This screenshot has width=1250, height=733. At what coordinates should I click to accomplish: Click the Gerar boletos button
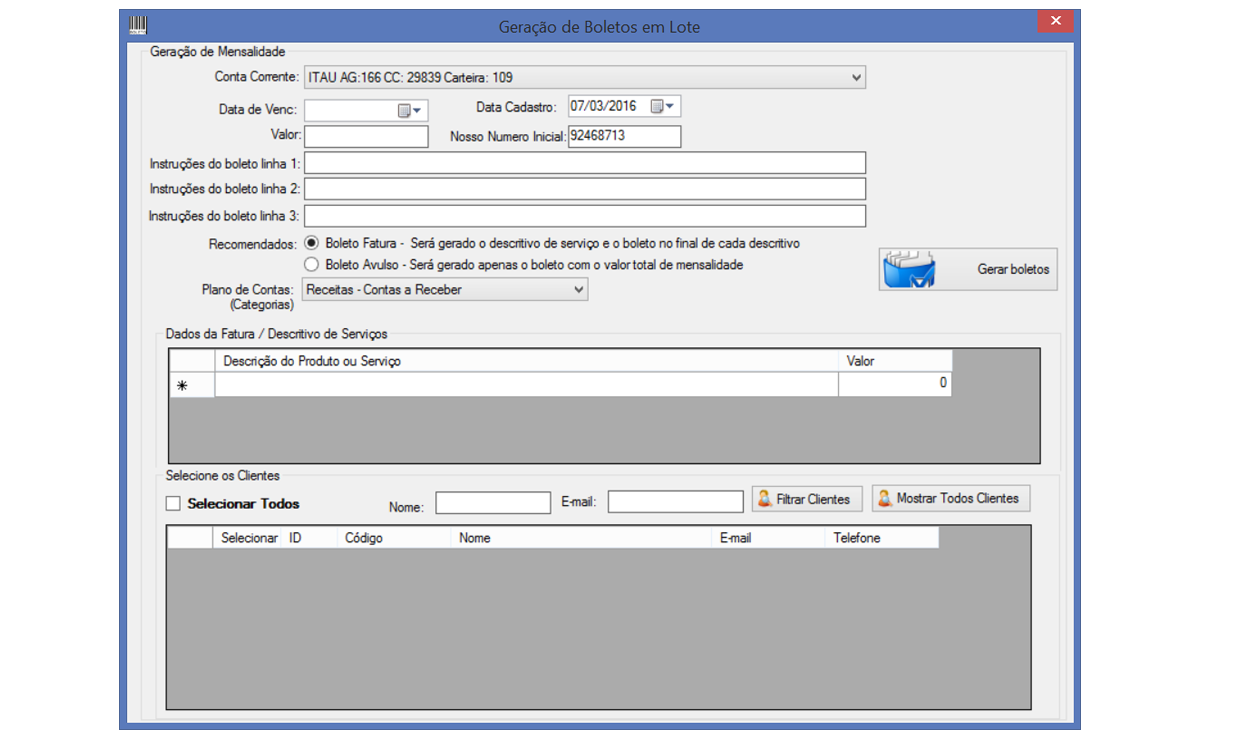point(967,269)
